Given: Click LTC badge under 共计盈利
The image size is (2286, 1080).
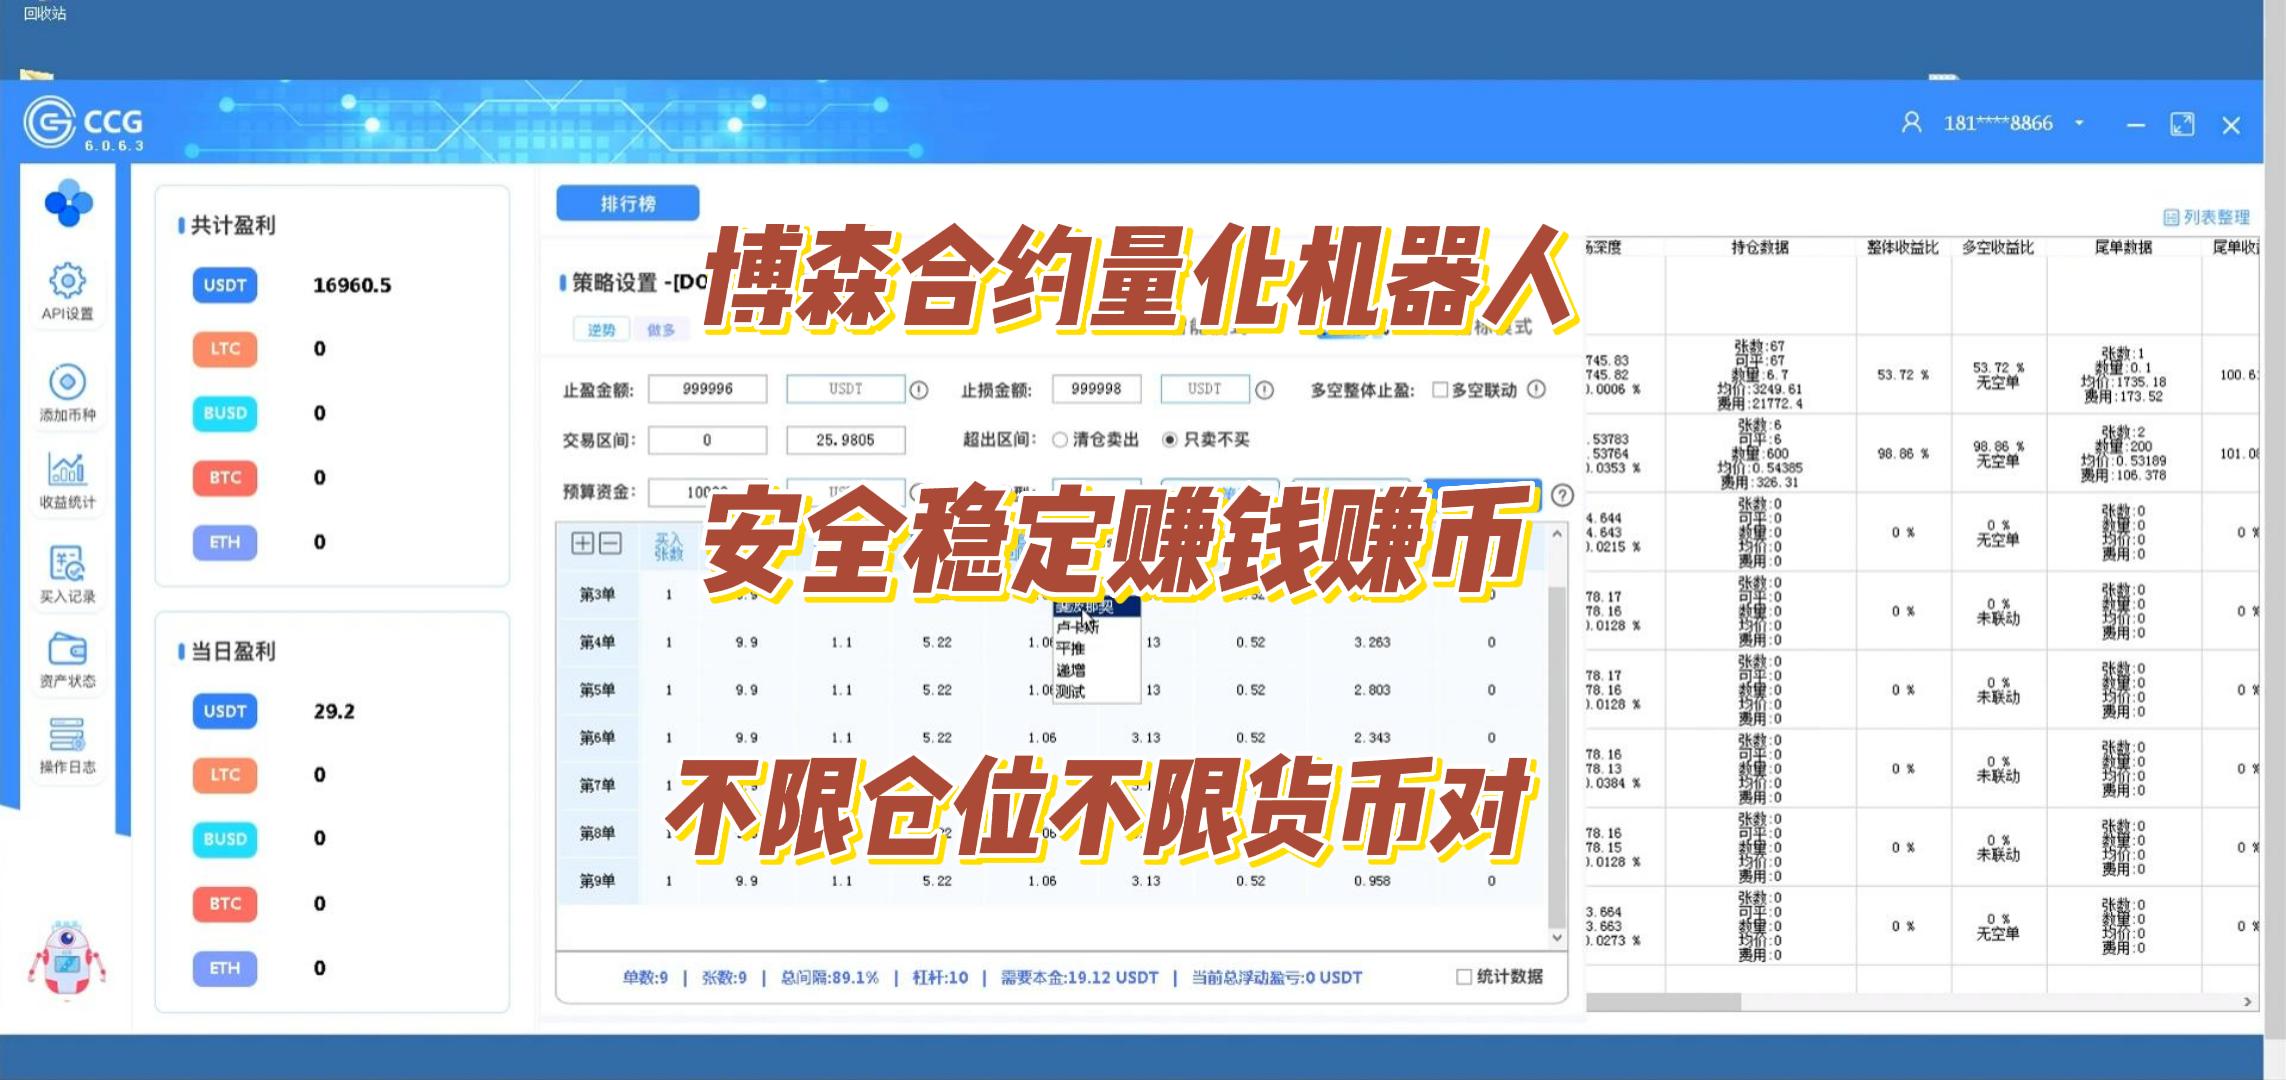Looking at the screenshot, I should tap(225, 349).
